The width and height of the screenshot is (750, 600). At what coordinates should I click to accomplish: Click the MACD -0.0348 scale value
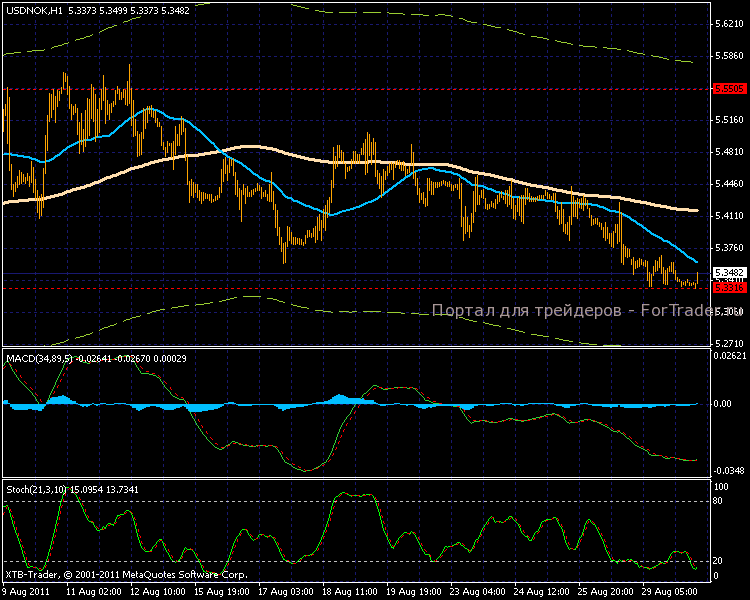tap(728, 470)
